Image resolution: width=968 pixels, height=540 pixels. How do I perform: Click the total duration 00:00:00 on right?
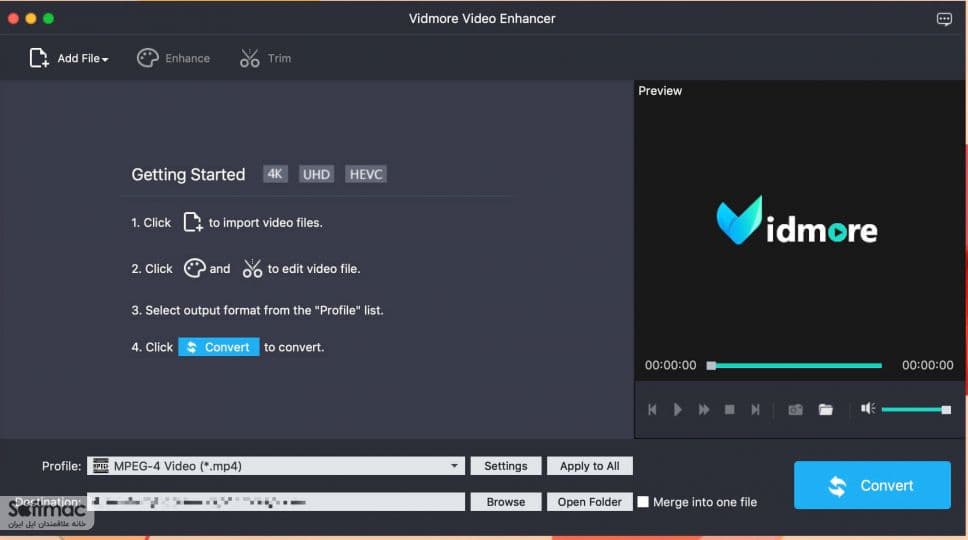pyautogui.click(x=927, y=365)
